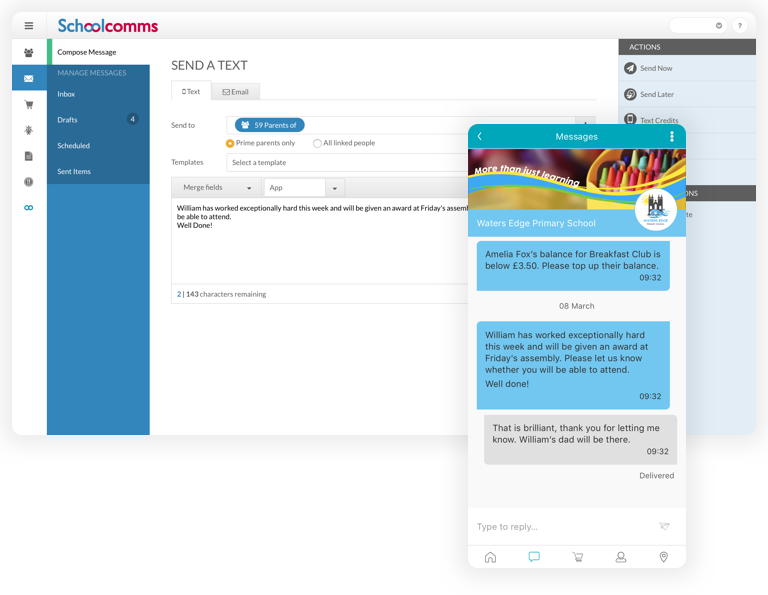Open the shopping cart sidebar icon
The height and width of the screenshot is (595, 768).
tap(29, 104)
